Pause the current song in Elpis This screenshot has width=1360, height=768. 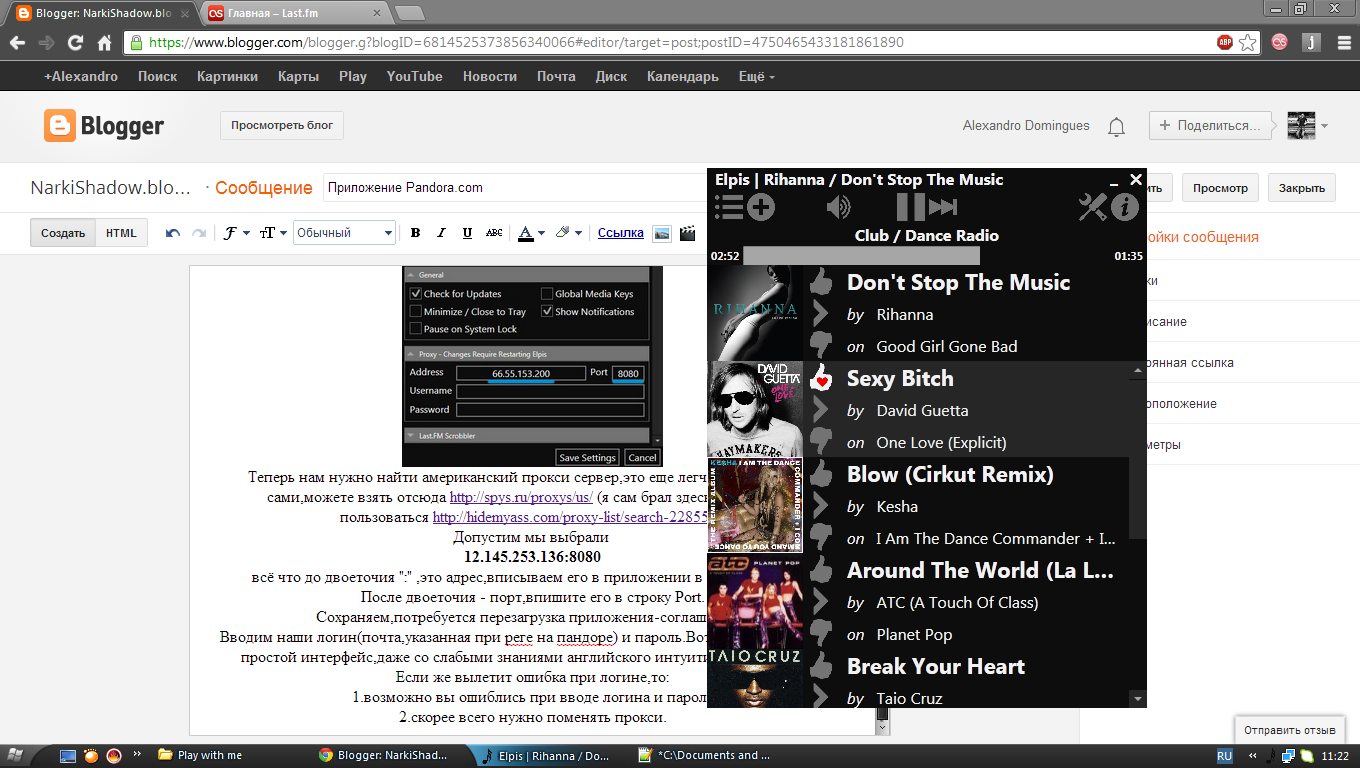[x=911, y=207]
